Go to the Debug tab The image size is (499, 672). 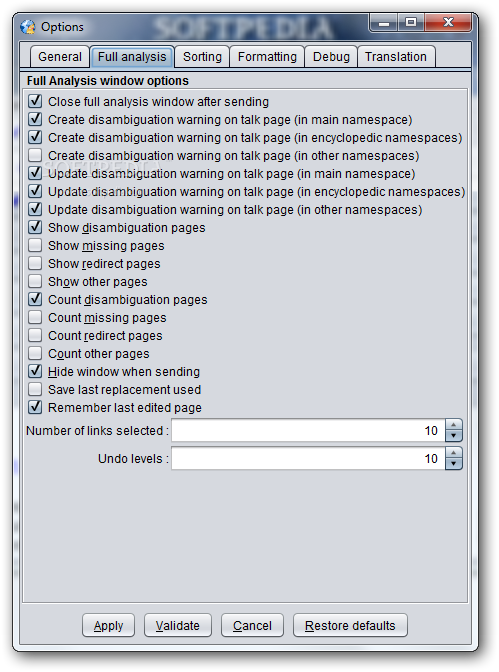pos(331,57)
